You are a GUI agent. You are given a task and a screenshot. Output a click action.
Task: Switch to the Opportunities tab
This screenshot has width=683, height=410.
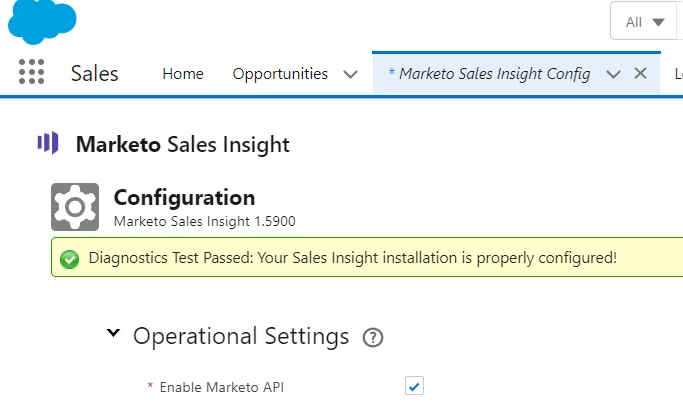tap(280, 73)
